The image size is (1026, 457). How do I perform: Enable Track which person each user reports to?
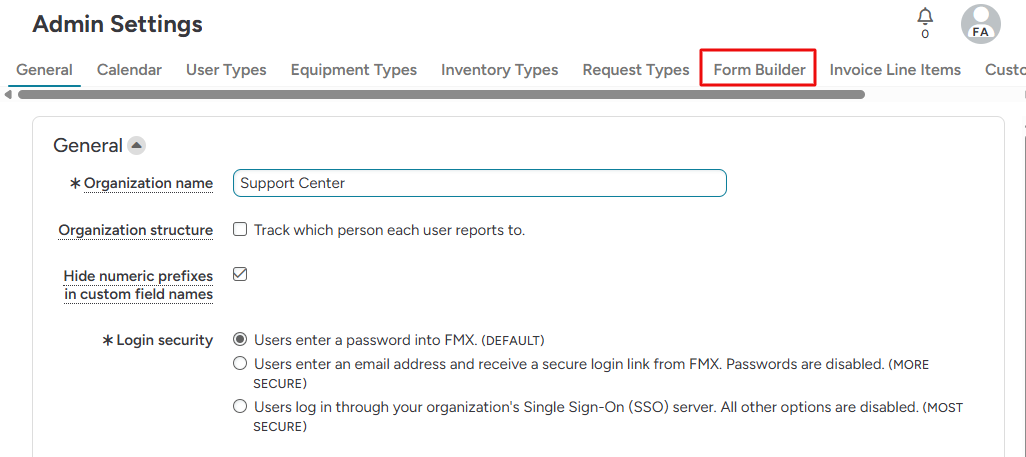[x=240, y=230]
